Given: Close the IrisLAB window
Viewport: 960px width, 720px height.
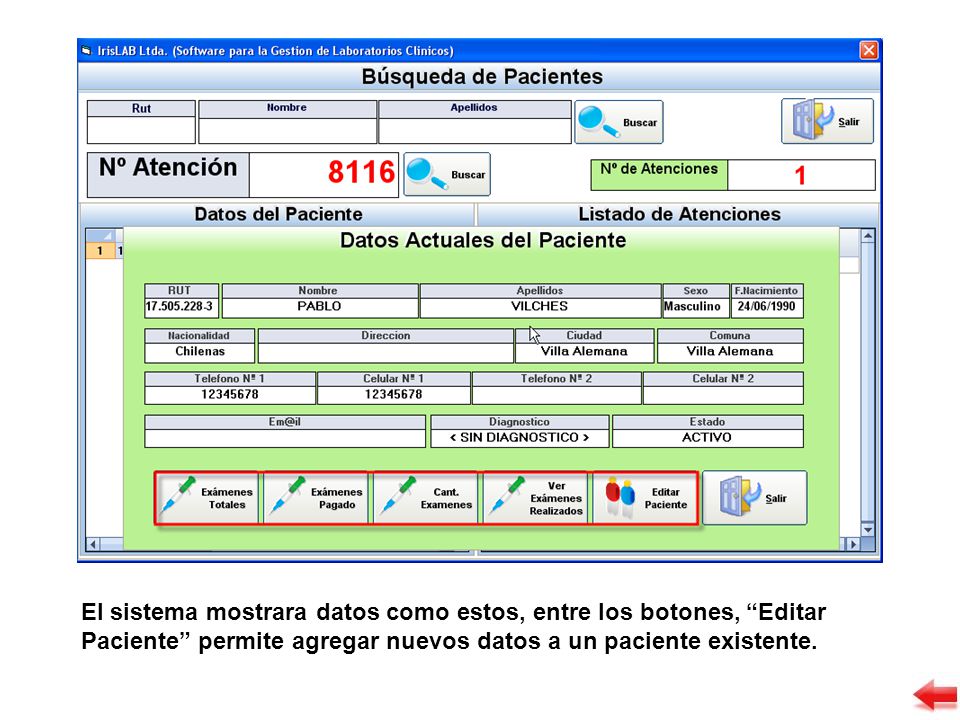Looking at the screenshot, I should click(869, 50).
